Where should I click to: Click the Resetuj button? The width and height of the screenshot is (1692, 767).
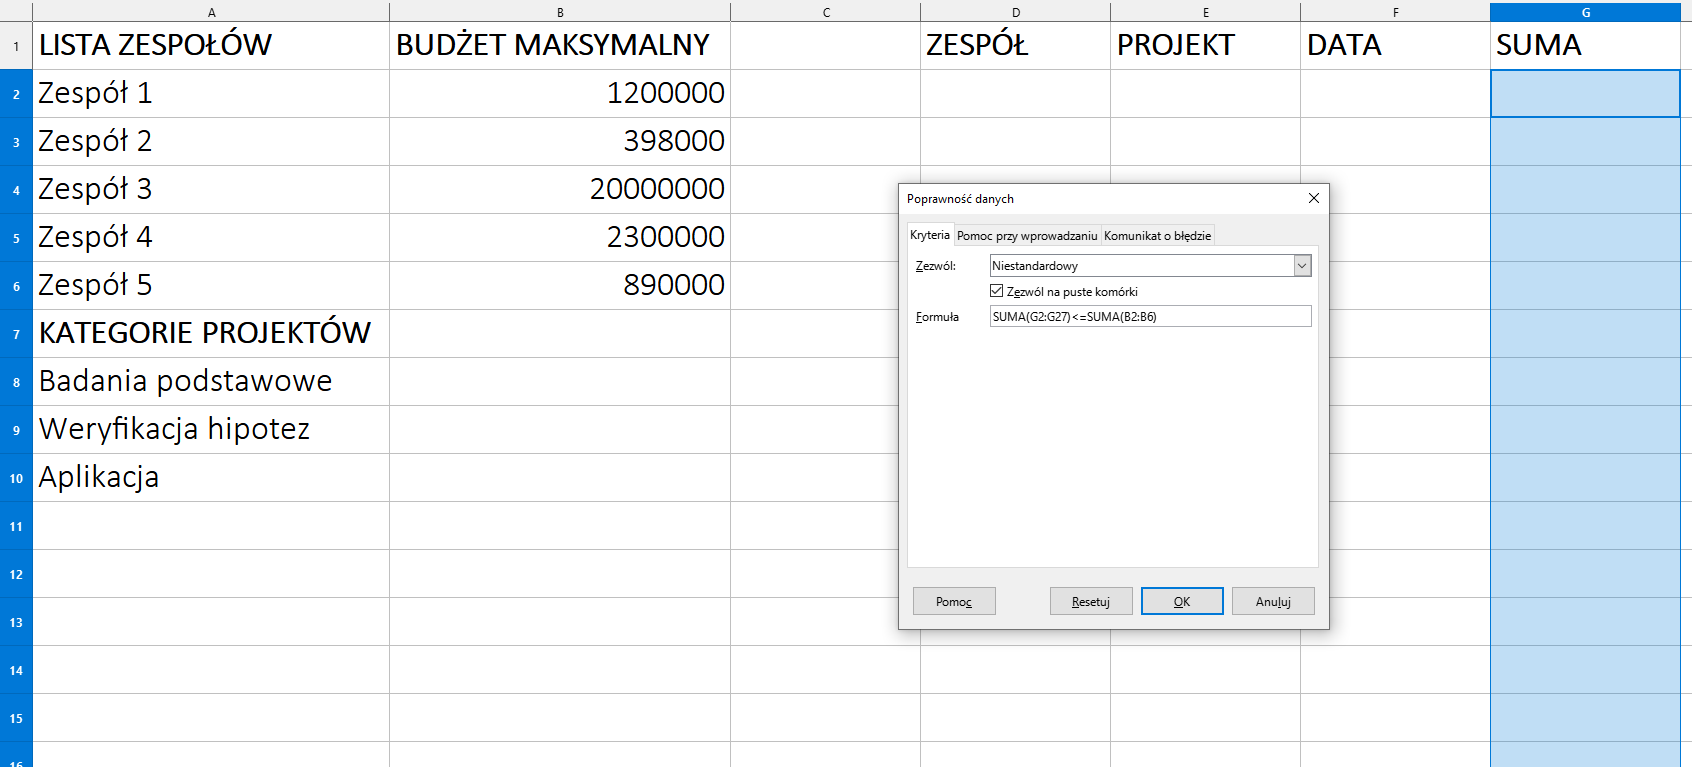(1090, 601)
